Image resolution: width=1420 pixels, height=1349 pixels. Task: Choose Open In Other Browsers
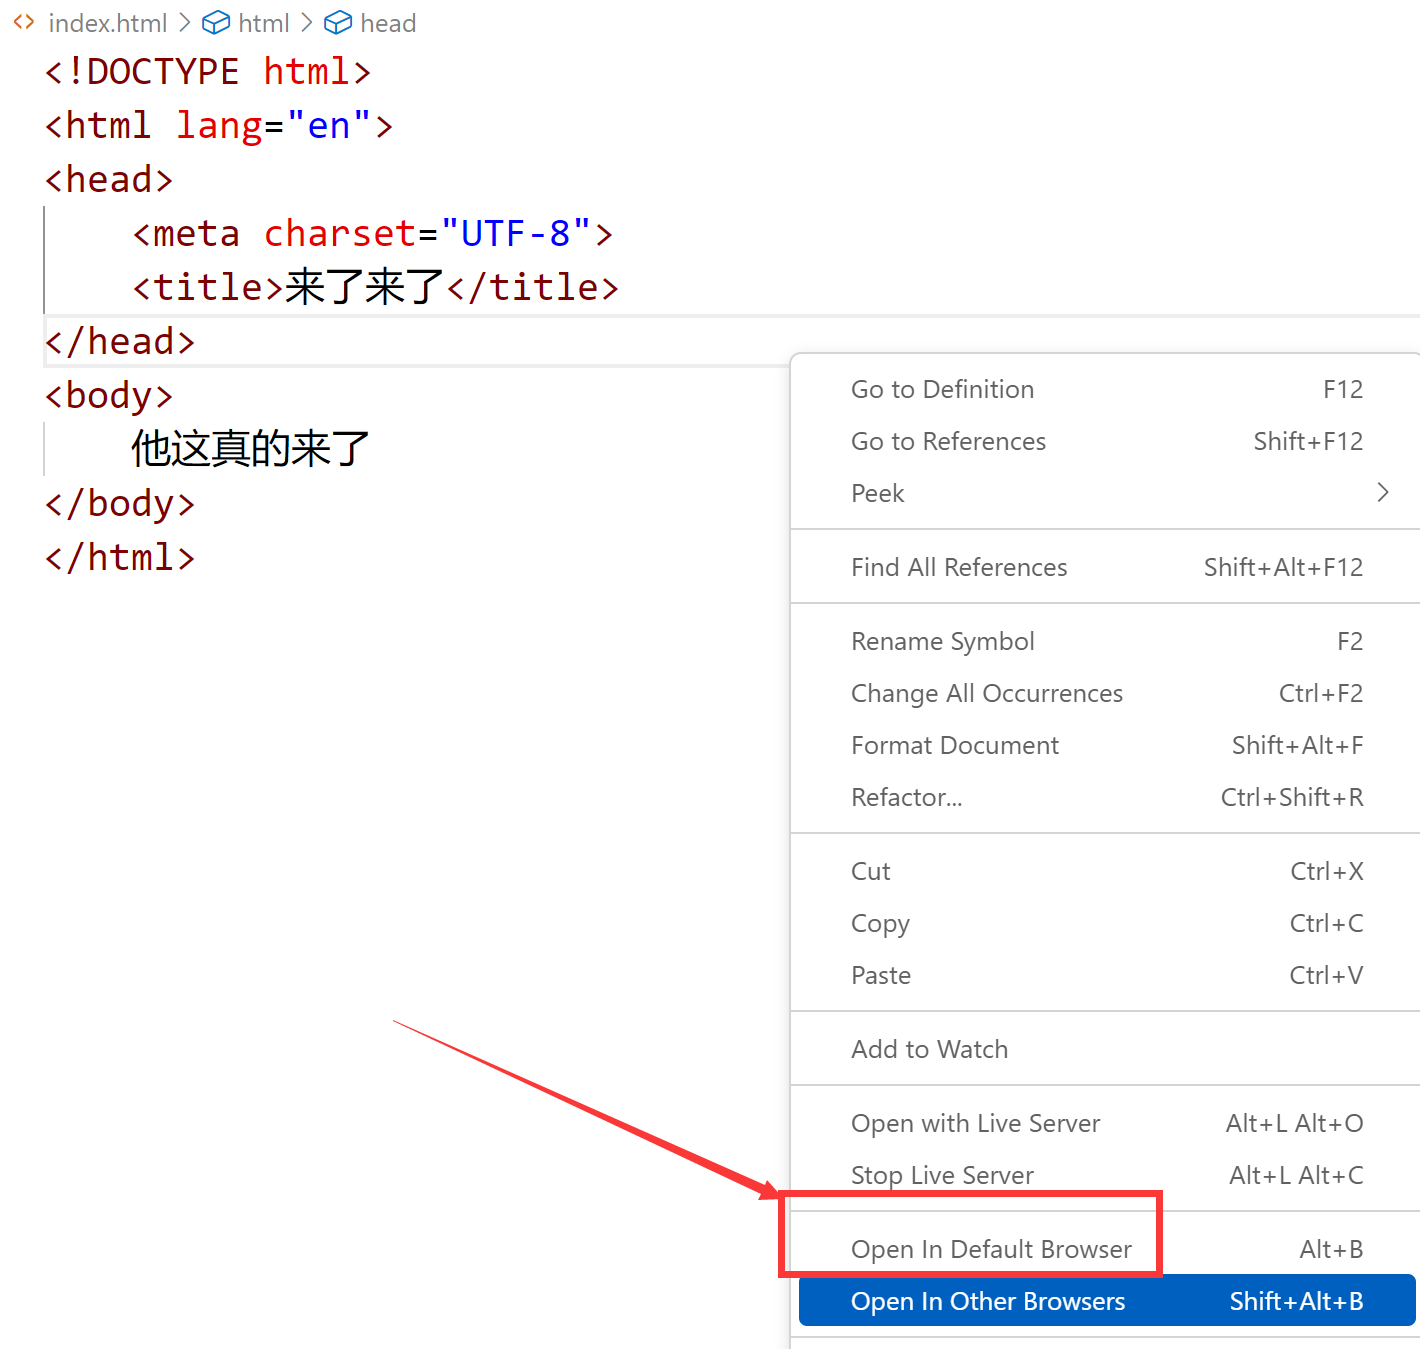click(1107, 1301)
